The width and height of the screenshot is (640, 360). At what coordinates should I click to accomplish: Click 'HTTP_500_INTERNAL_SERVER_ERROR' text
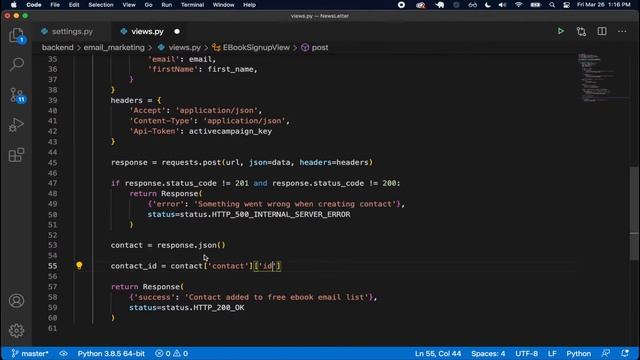pos(281,214)
